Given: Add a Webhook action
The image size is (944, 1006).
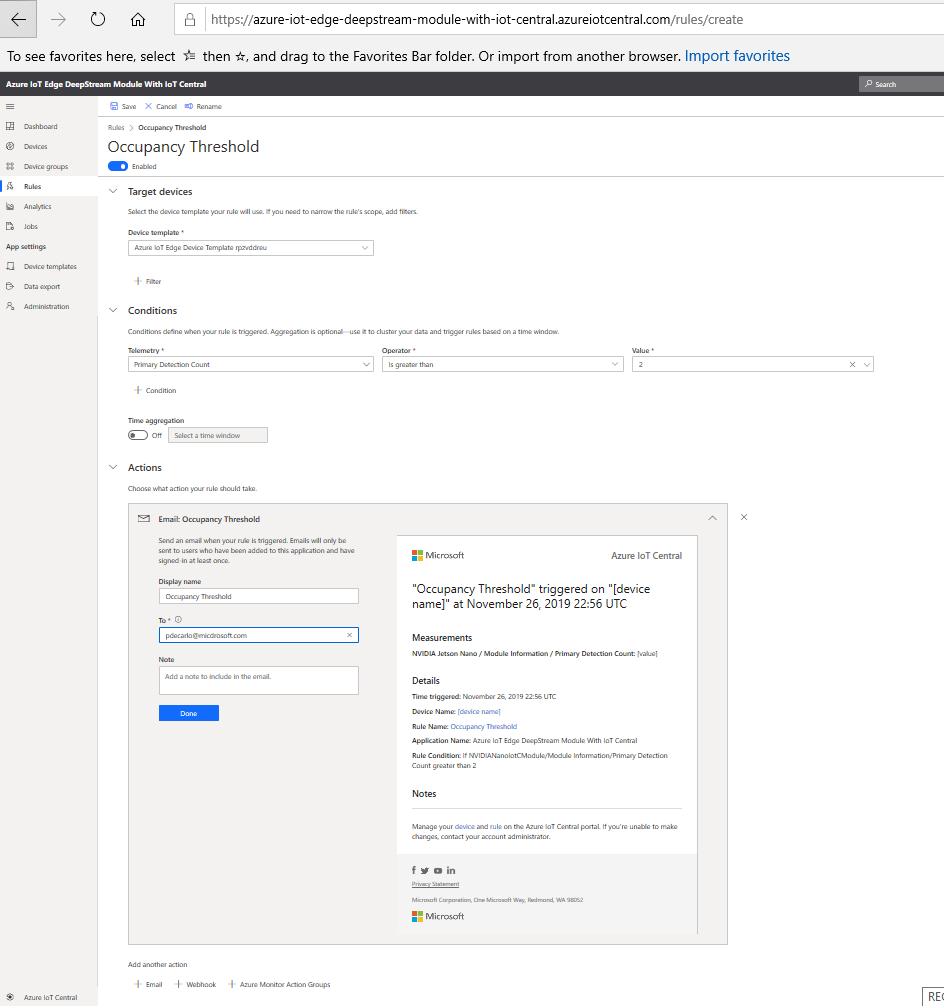Looking at the screenshot, I should point(196,984).
